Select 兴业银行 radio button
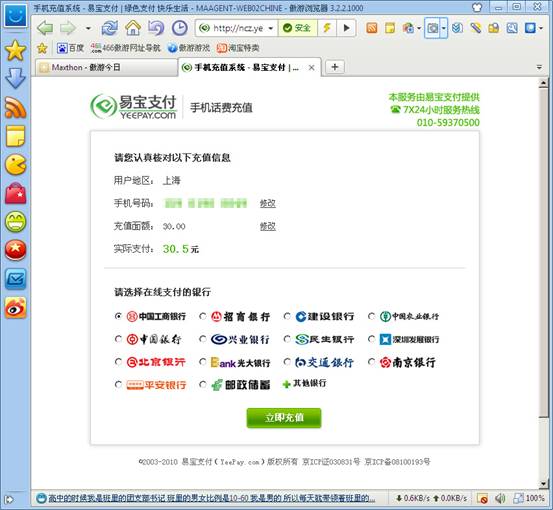The width and height of the screenshot is (553, 510). pos(203,339)
